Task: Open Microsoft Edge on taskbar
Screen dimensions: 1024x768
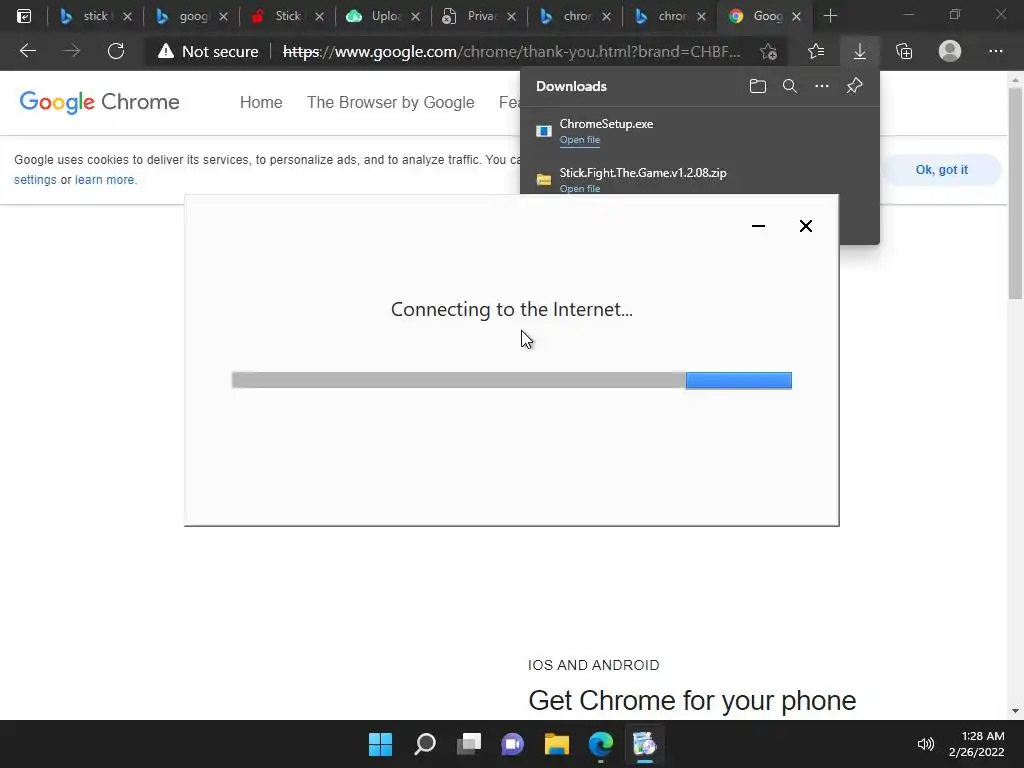Action: coord(600,744)
